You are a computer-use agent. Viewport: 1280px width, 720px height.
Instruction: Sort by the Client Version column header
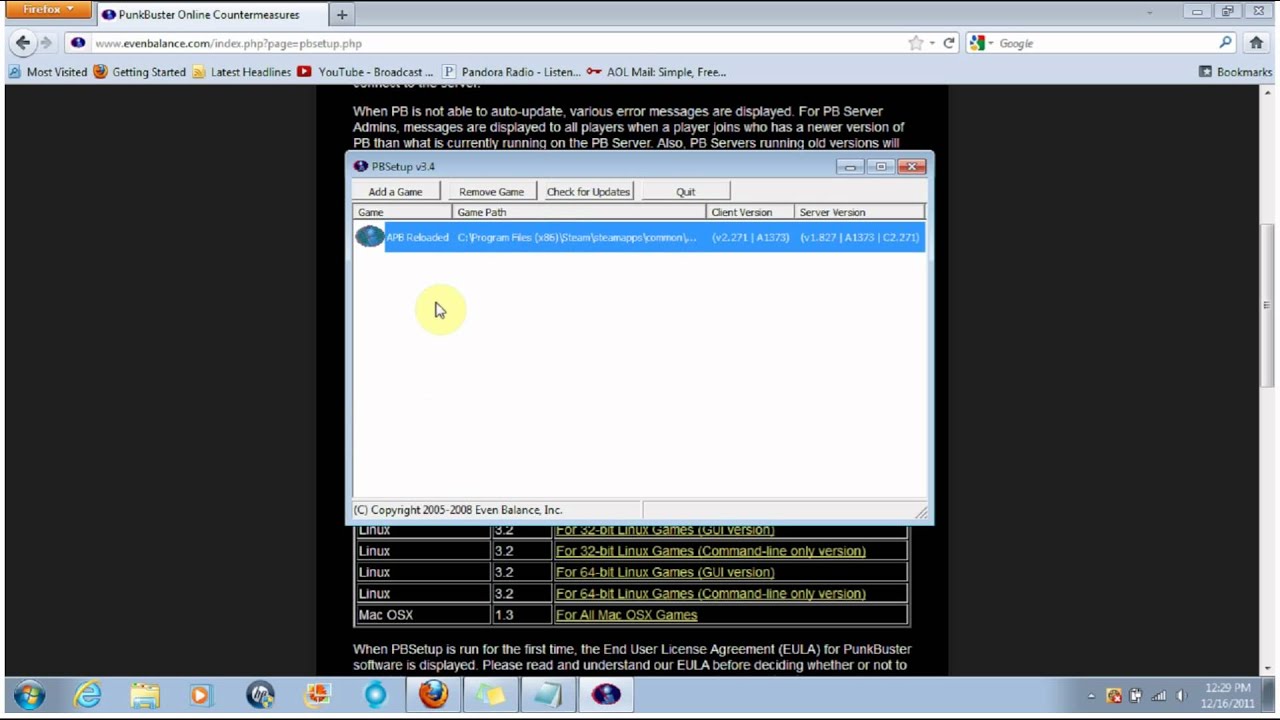(x=750, y=212)
